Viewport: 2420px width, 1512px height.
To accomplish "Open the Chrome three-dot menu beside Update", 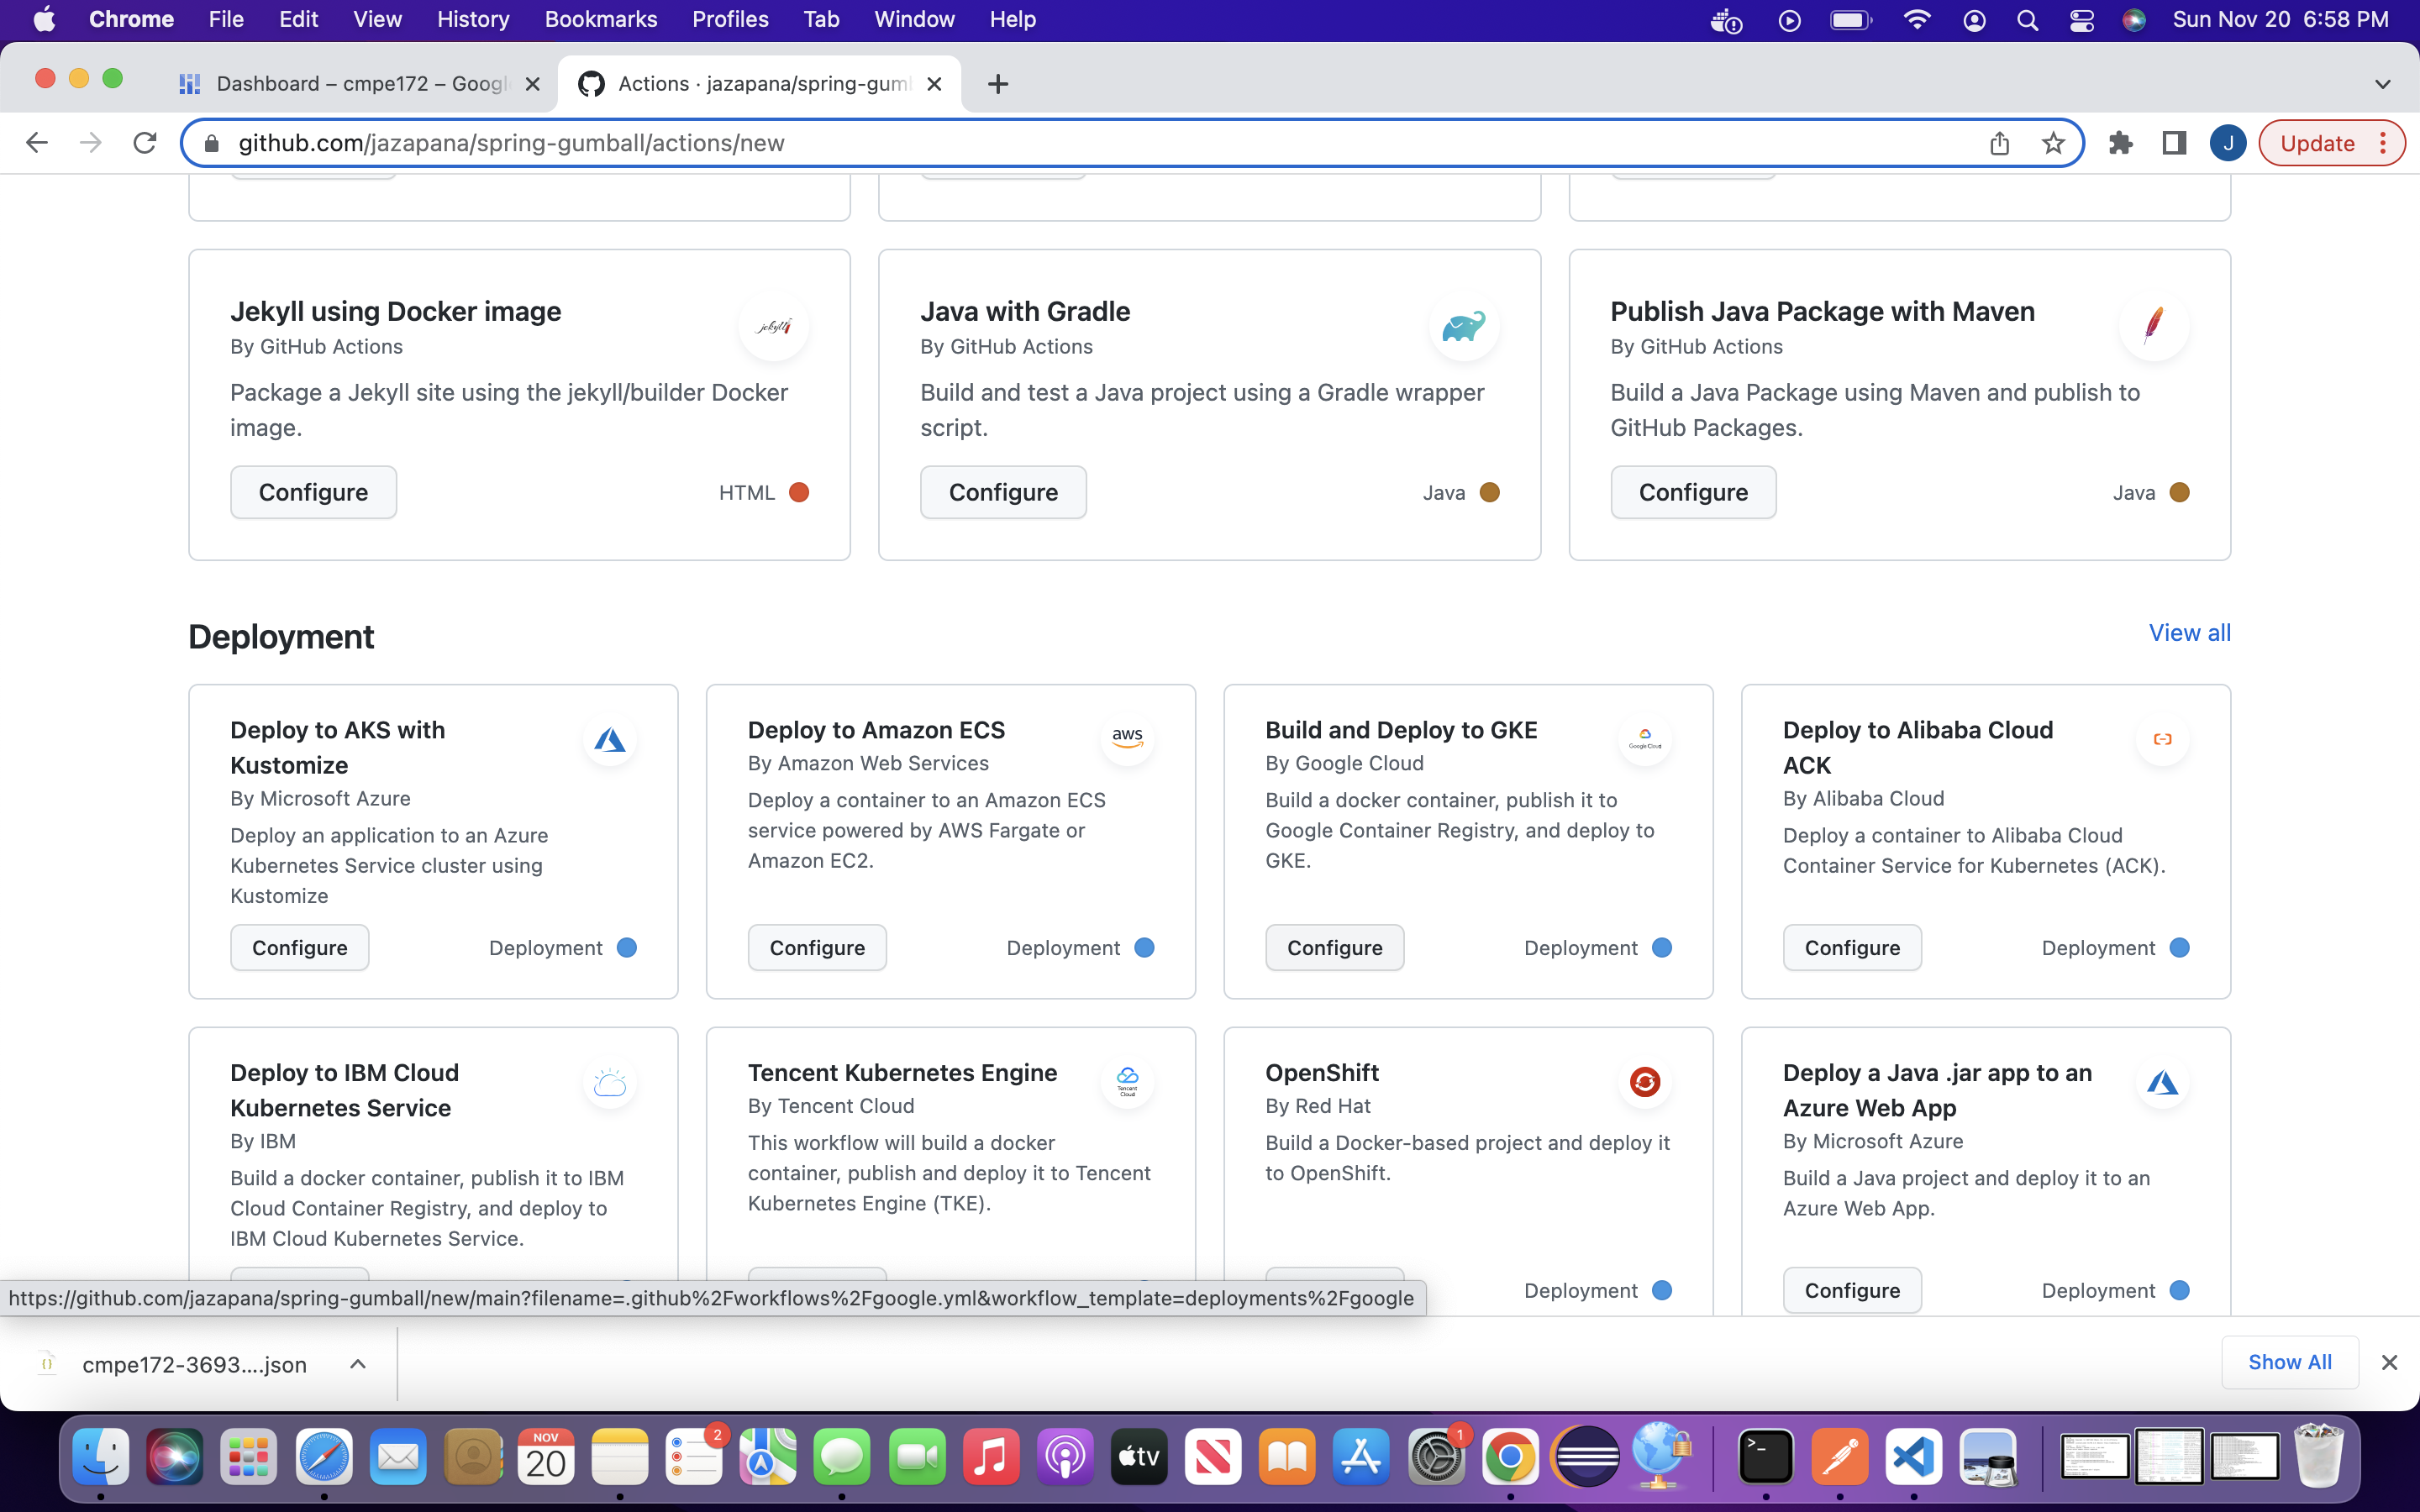I will (x=2384, y=143).
